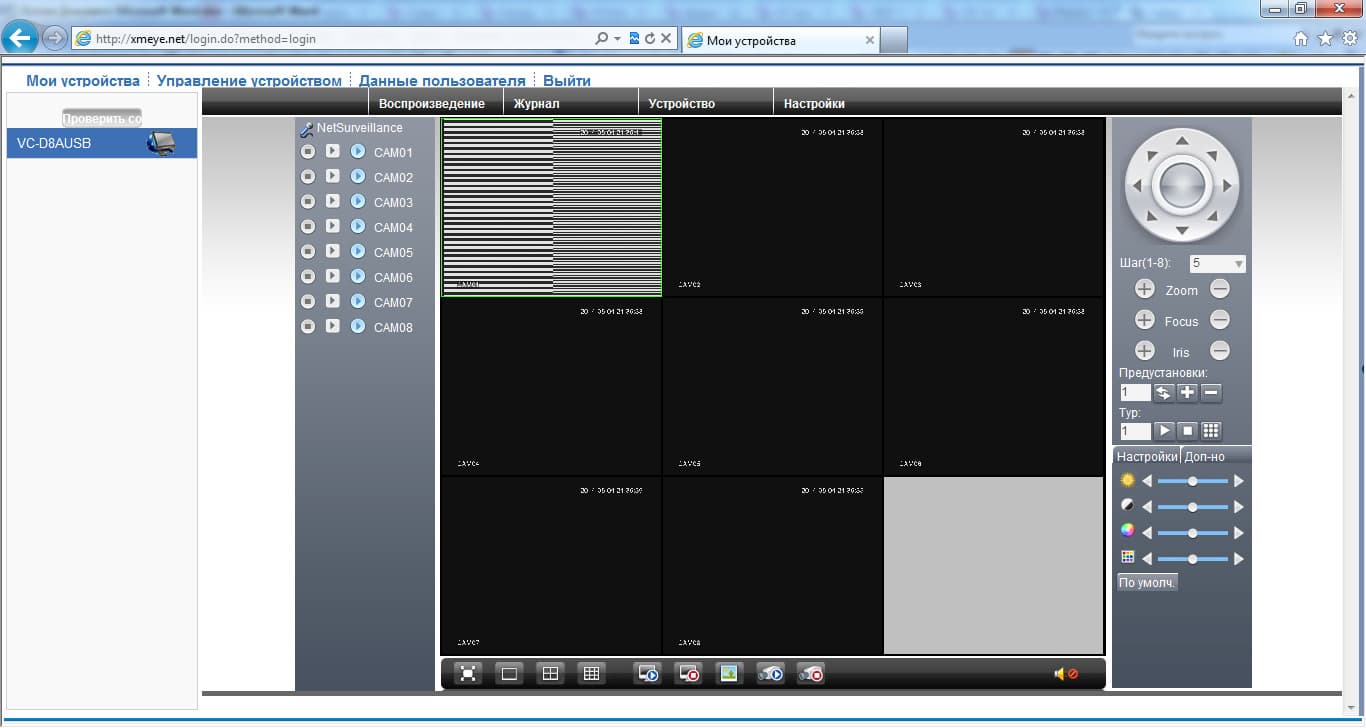Click the square gray play icon beside CAM03
This screenshot has width=1366, height=728.
pyautogui.click(x=333, y=202)
